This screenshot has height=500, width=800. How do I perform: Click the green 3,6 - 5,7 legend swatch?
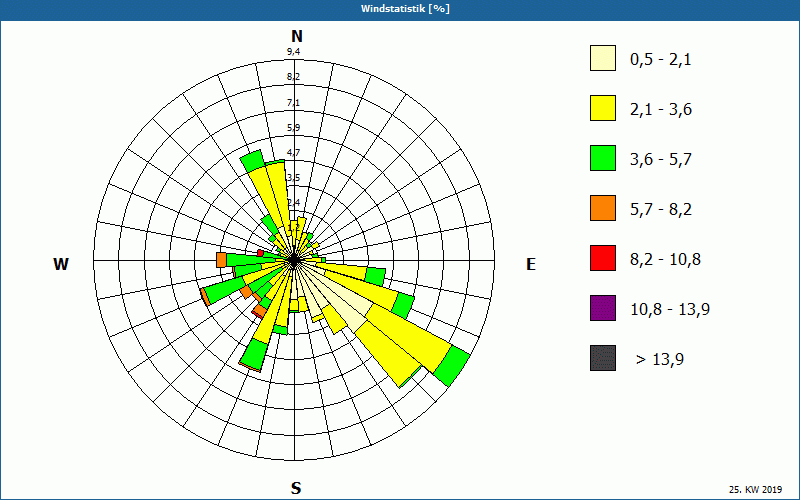pyautogui.click(x=603, y=158)
